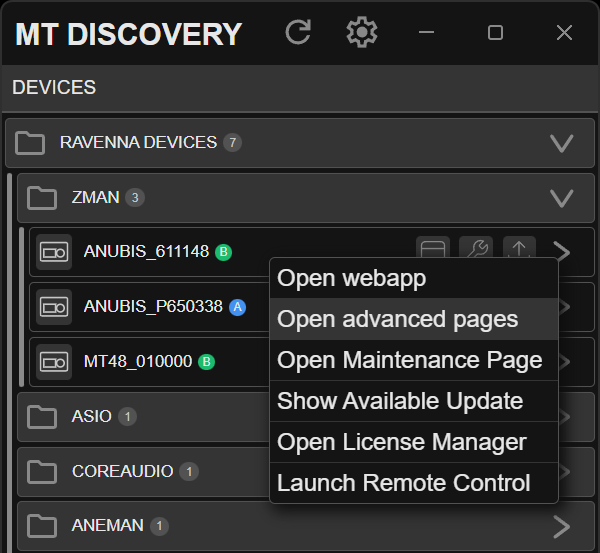The width and height of the screenshot is (600, 553).
Task: Select Show Available Update menu entry
Action: pyautogui.click(x=414, y=401)
